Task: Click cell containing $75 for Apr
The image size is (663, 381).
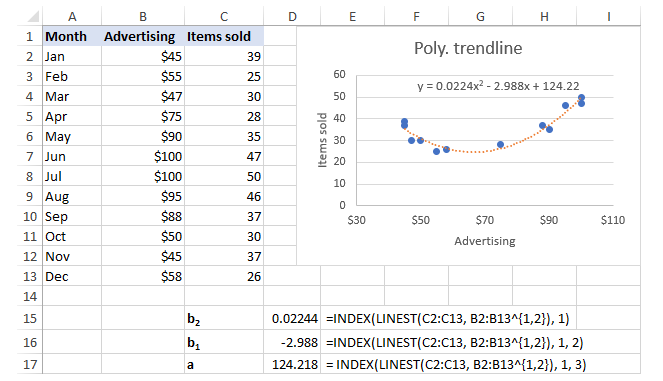Action: [143, 116]
